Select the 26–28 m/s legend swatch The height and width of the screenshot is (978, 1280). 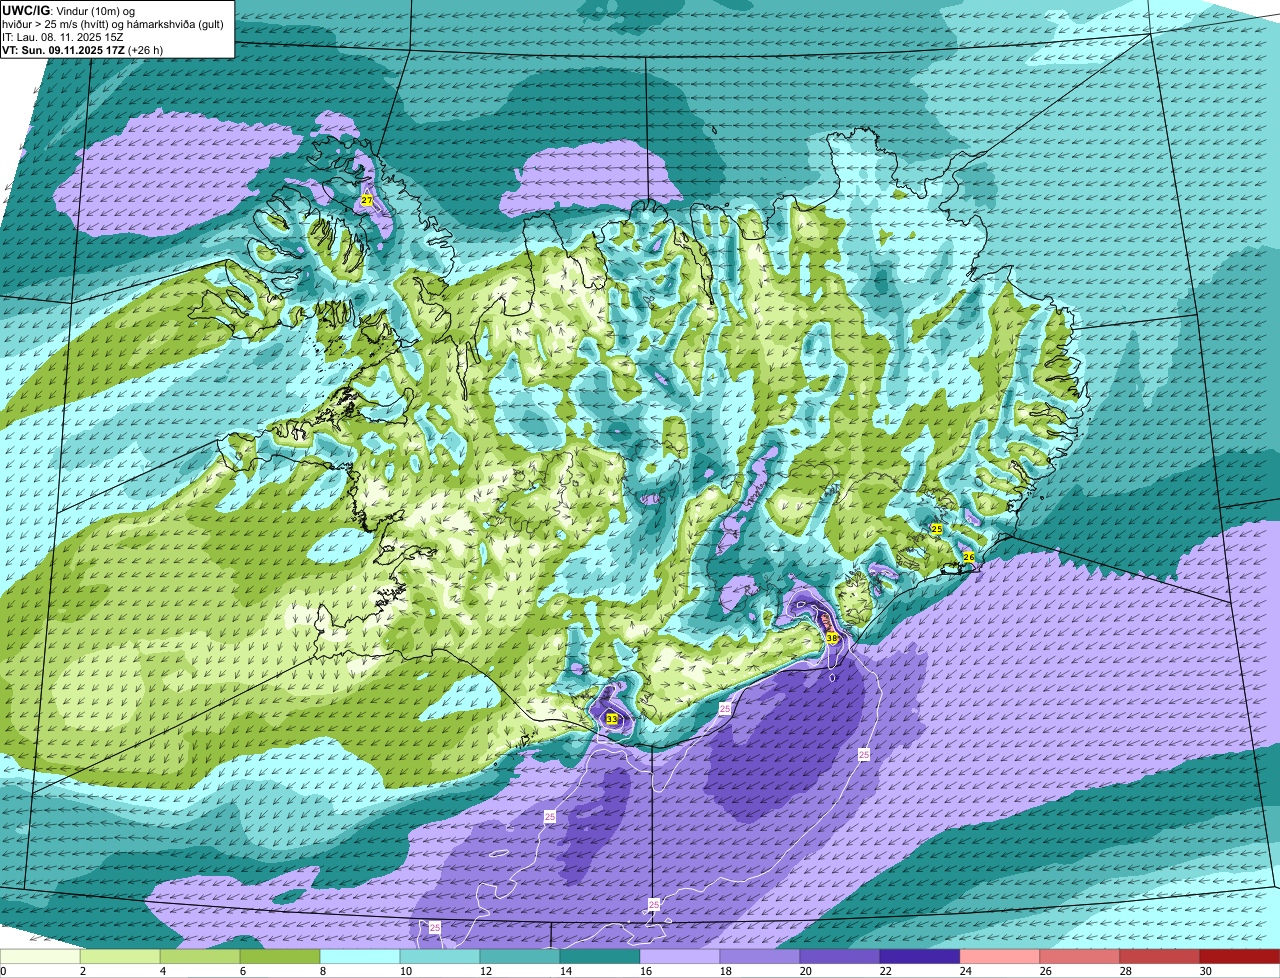pyautogui.click(x=1080, y=957)
